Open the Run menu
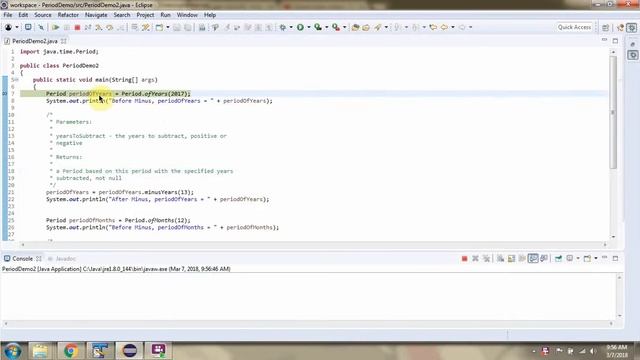 click(x=165, y=15)
